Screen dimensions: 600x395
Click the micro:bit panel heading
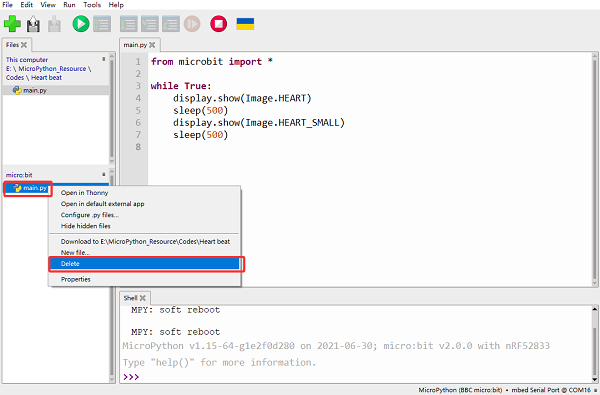pos(19,175)
